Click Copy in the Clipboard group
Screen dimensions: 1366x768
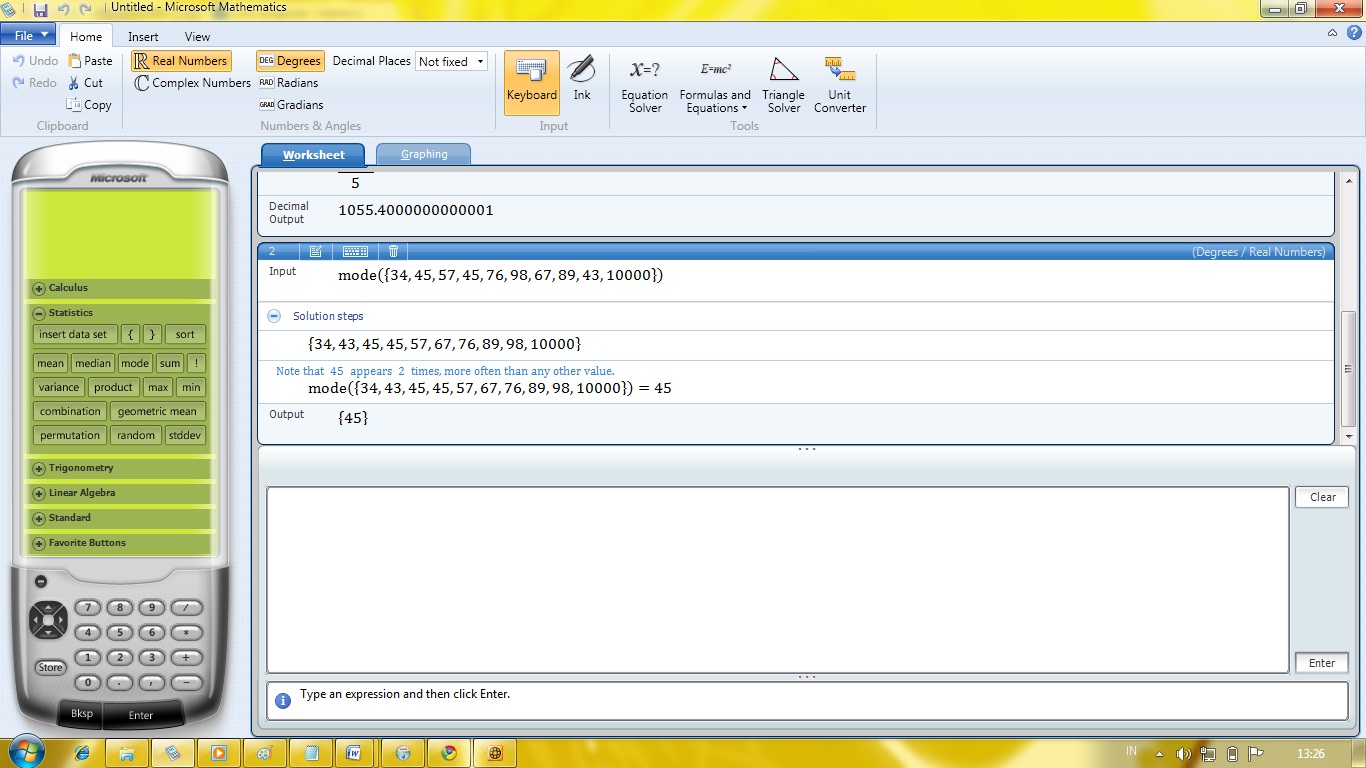click(x=89, y=105)
